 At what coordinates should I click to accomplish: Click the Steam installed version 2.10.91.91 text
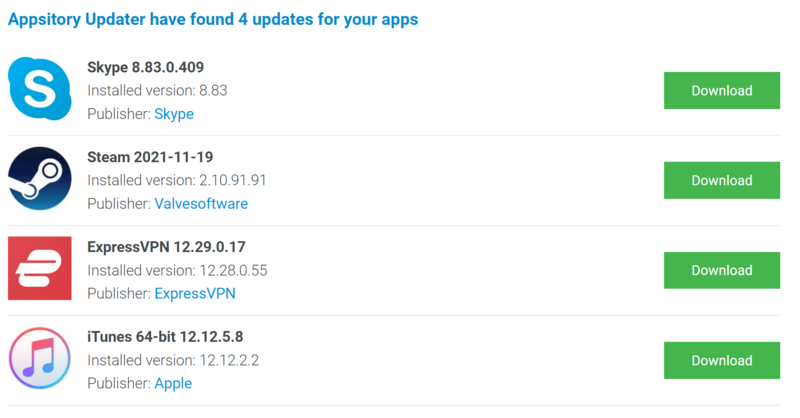tap(177, 180)
